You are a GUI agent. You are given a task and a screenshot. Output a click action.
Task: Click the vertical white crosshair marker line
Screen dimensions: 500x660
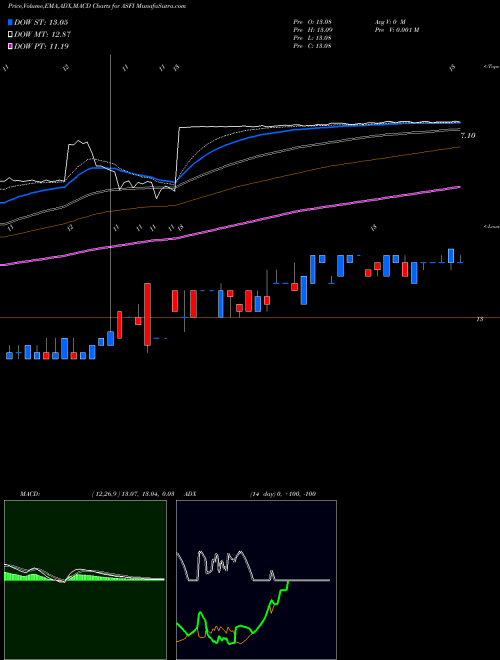point(110,194)
